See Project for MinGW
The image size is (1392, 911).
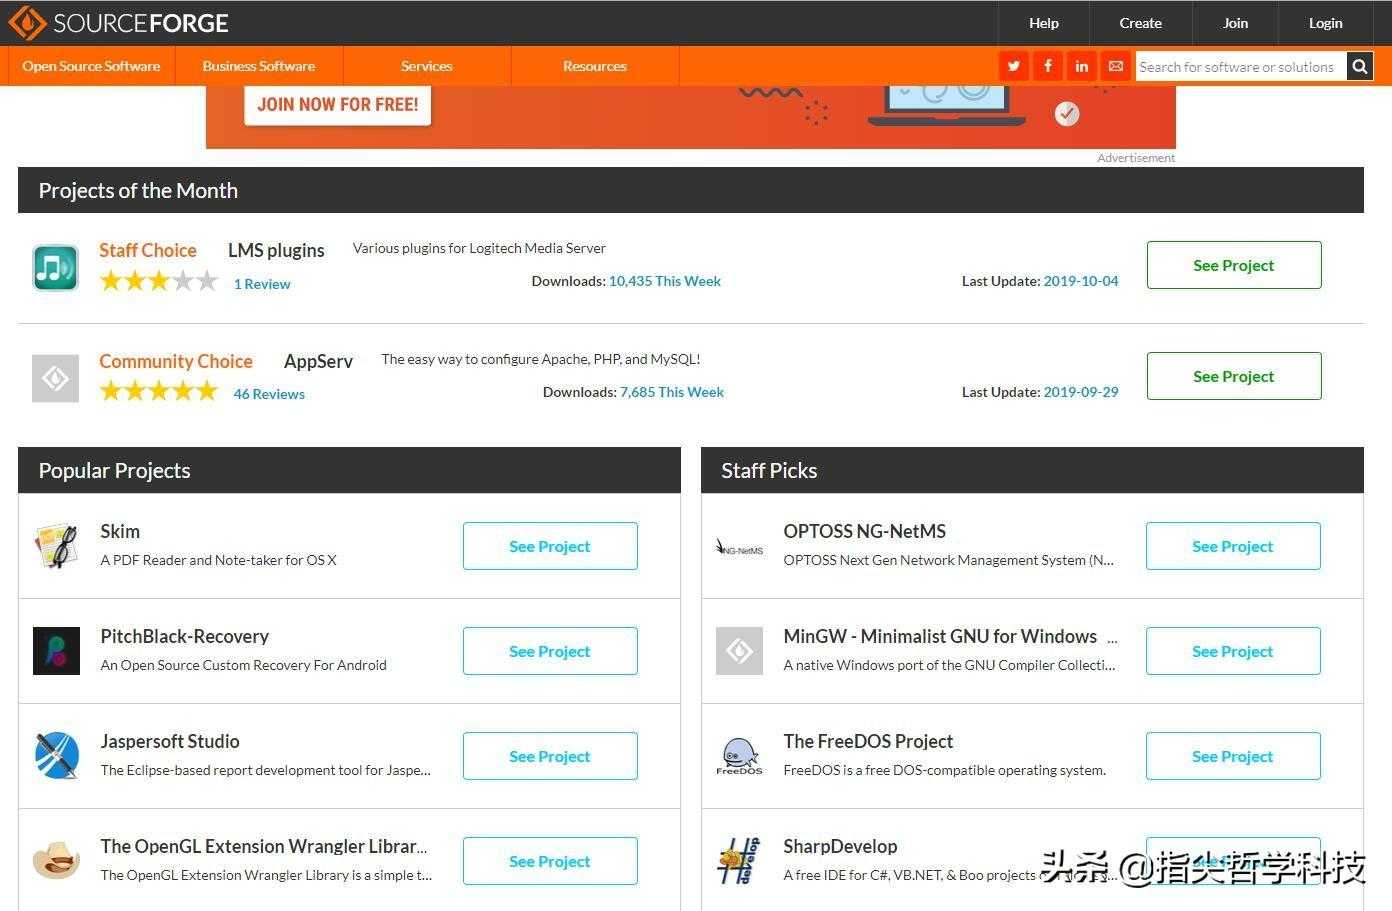pyautogui.click(x=1233, y=651)
